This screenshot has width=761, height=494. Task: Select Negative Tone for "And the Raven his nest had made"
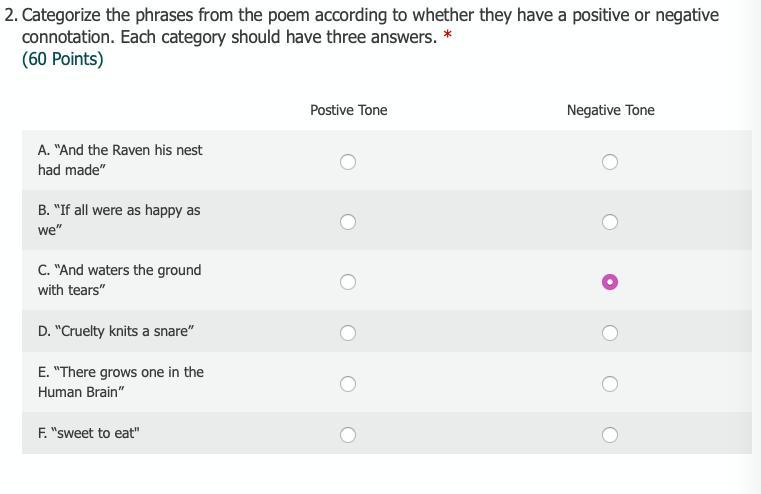click(610, 162)
